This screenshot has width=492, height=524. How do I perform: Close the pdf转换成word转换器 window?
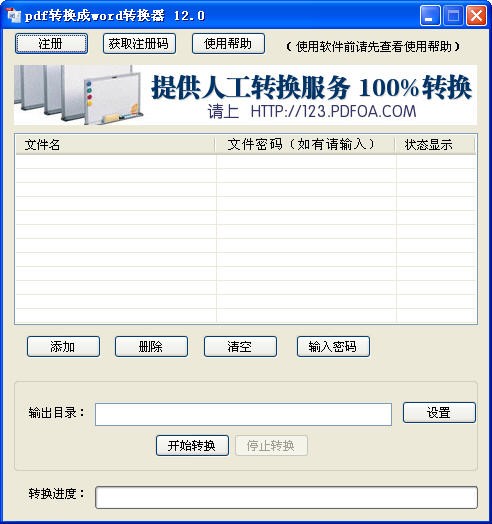point(476,15)
